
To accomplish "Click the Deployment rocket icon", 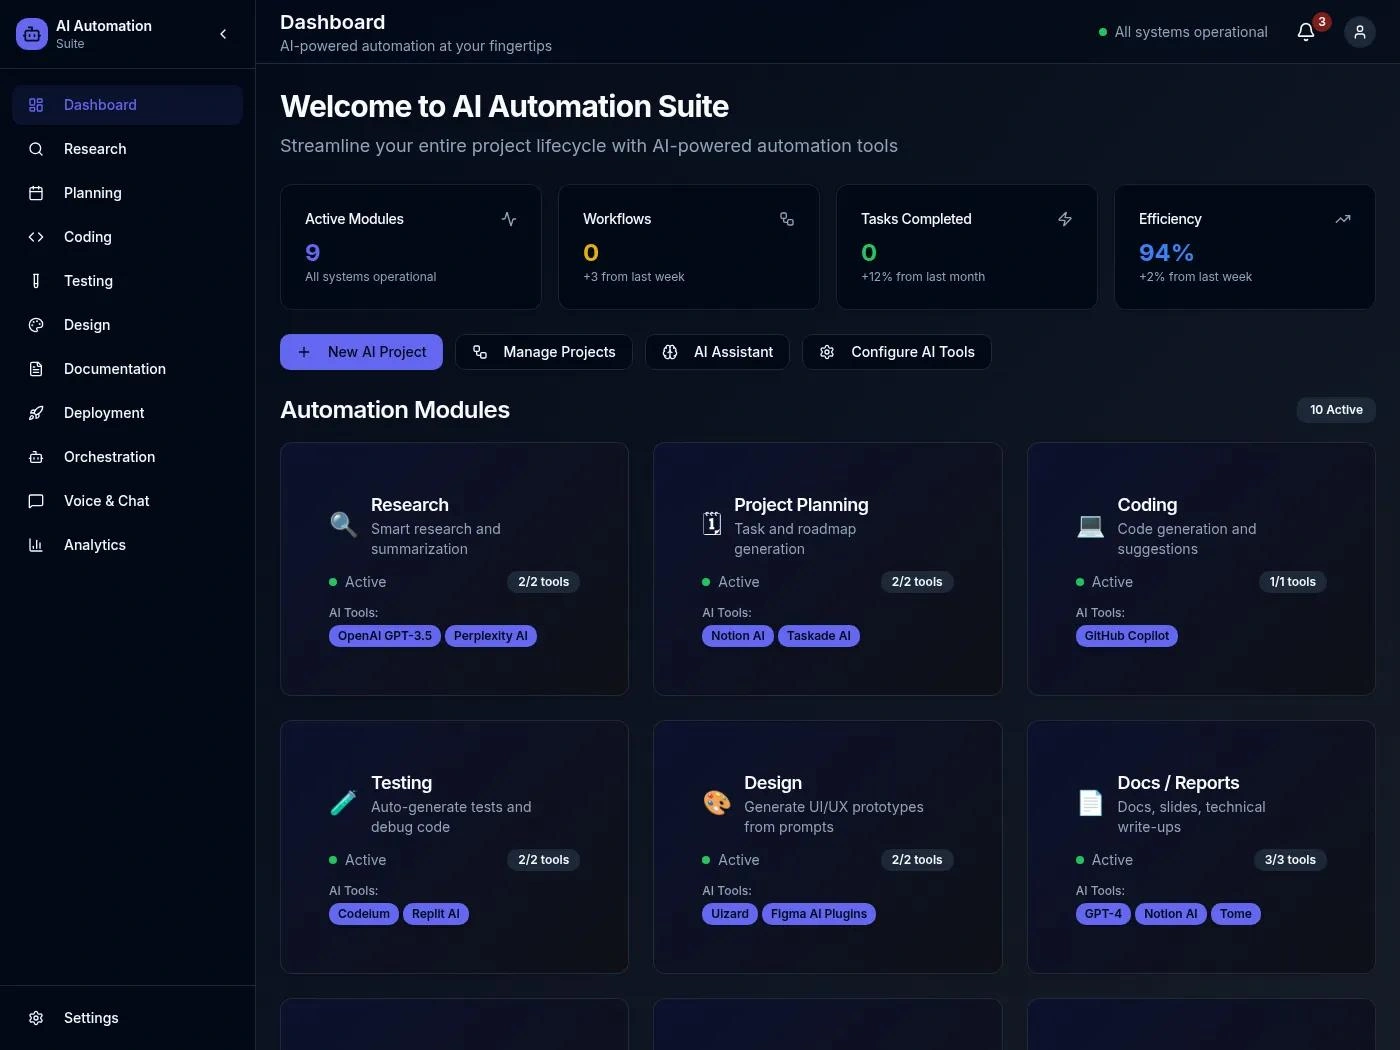I will click(x=36, y=413).
